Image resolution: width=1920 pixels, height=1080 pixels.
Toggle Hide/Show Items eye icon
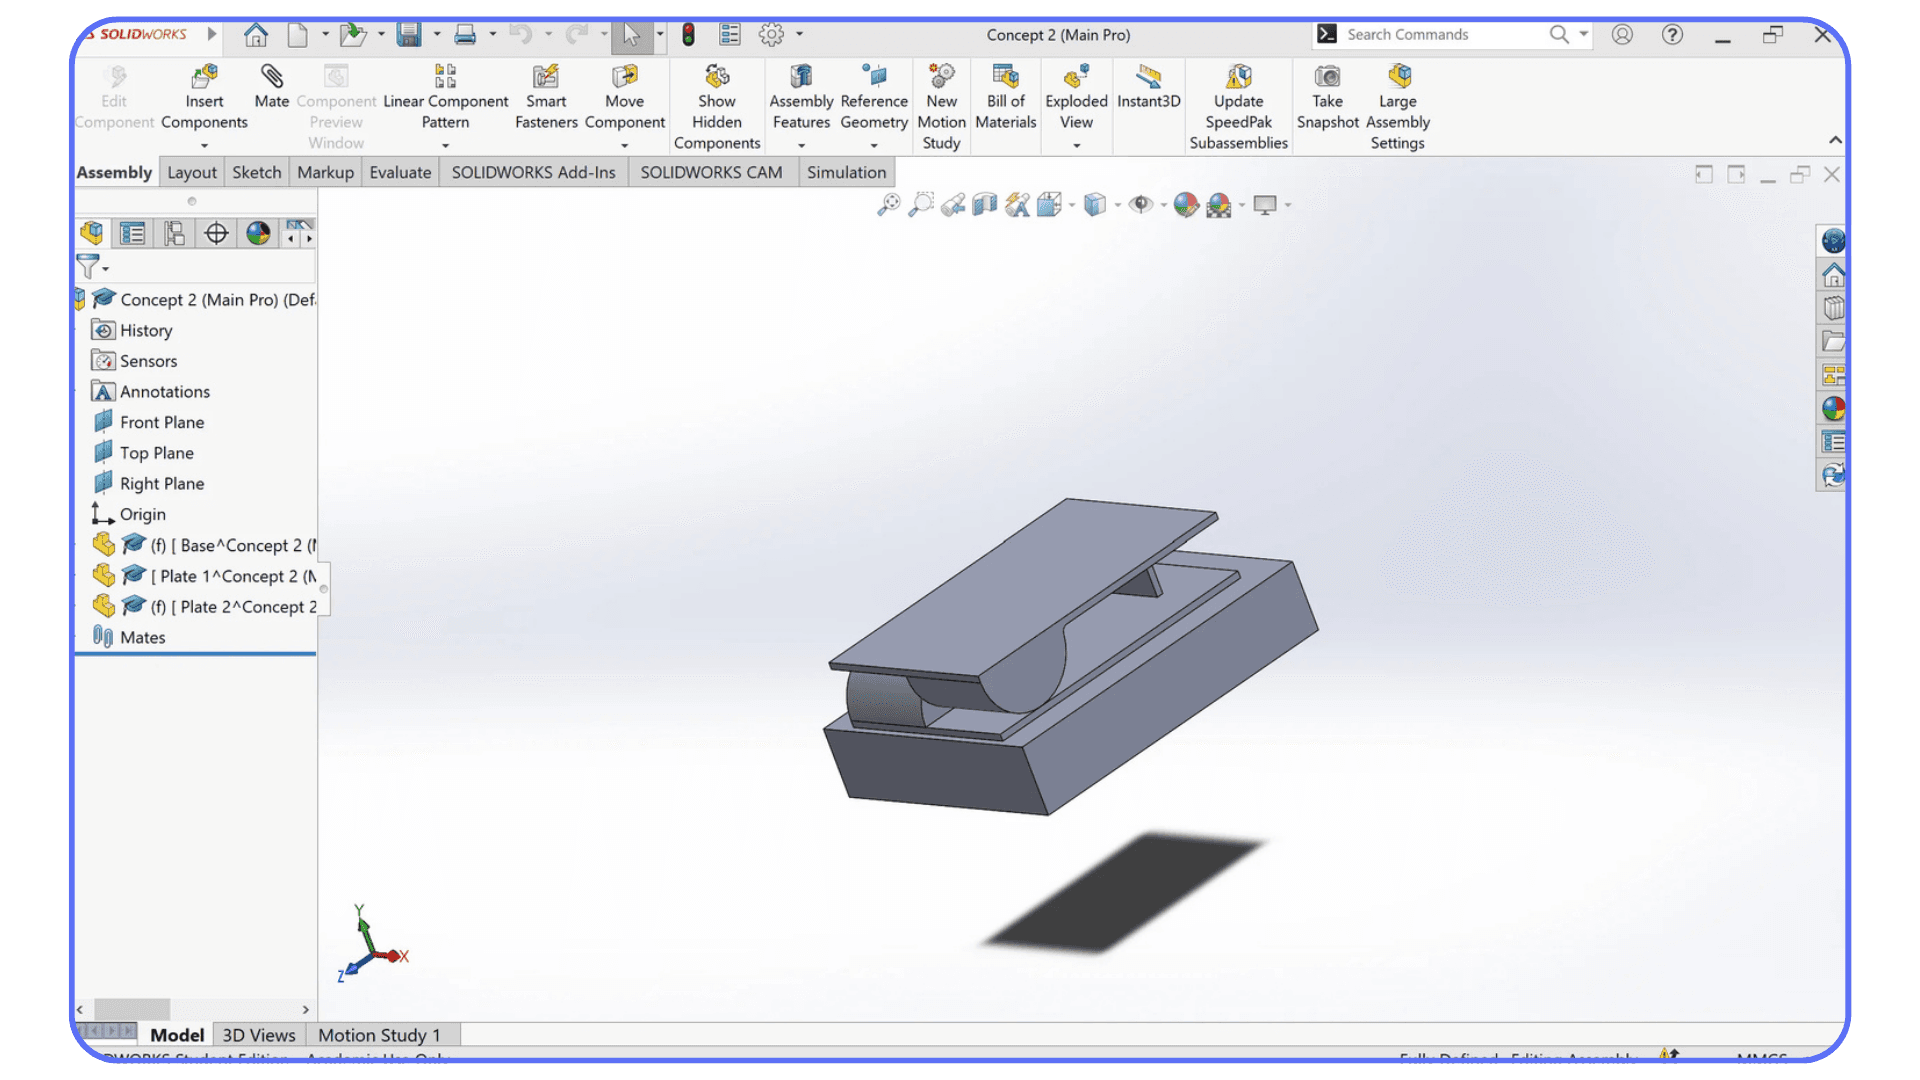(1145, 205)
